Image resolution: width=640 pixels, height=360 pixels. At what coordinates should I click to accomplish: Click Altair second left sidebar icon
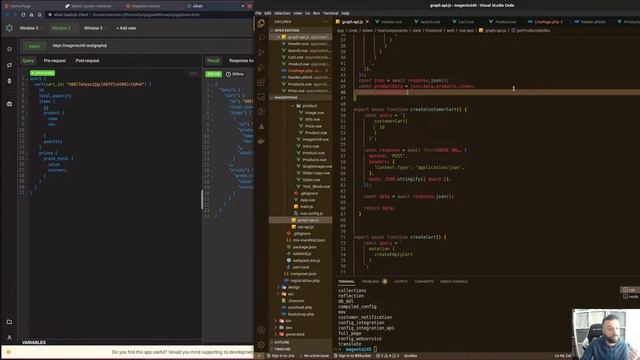click(x=9, y=65)
